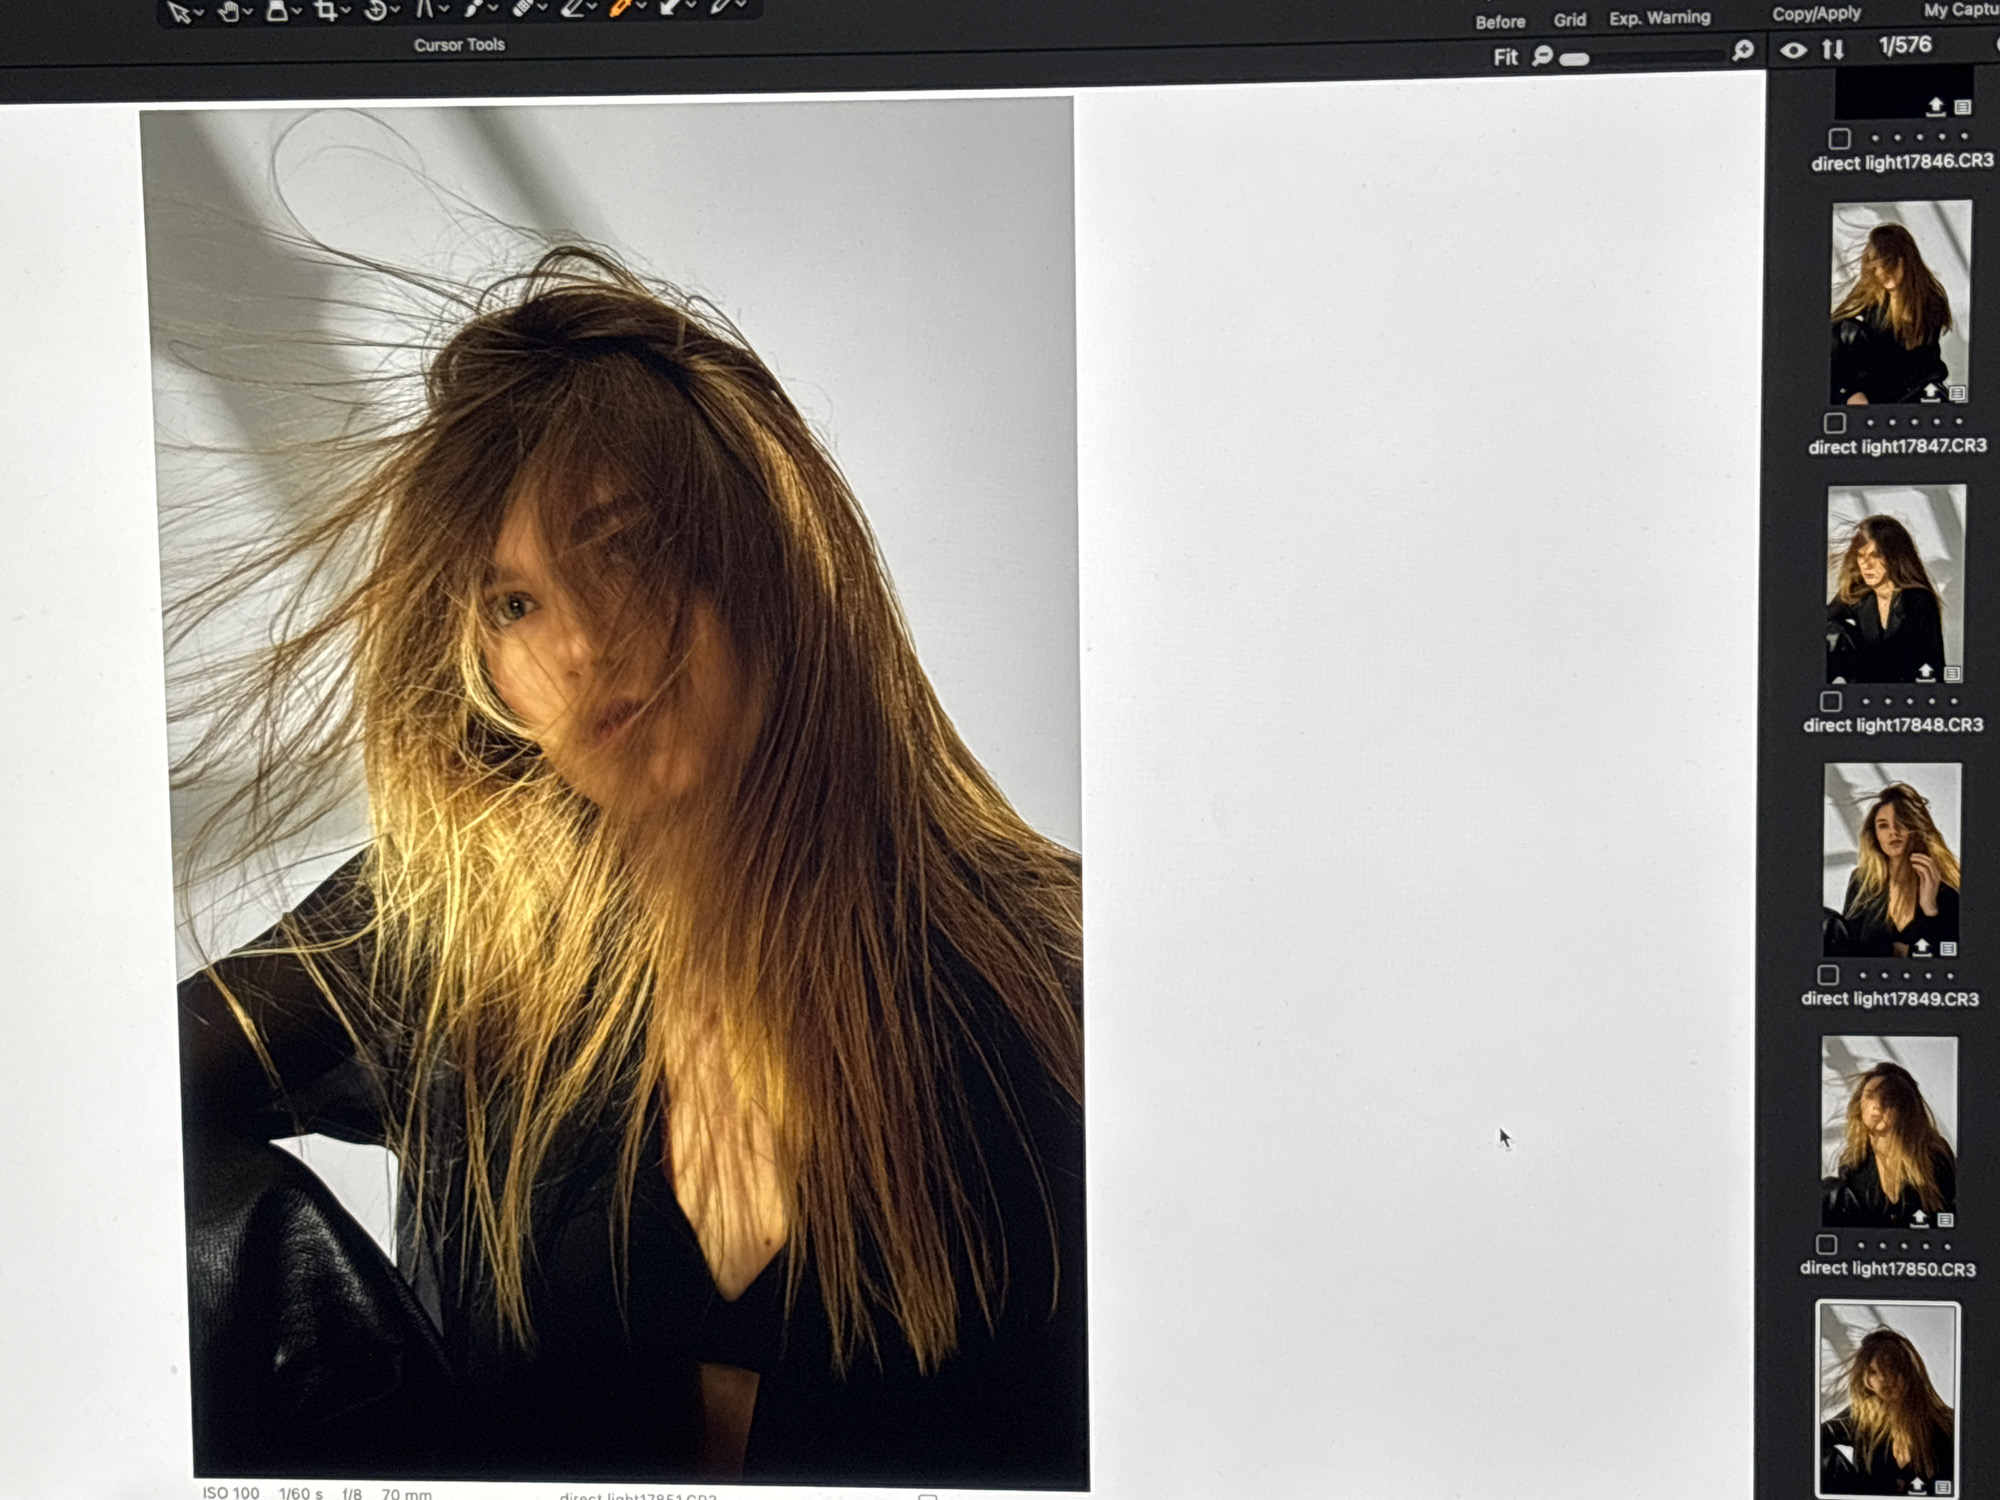Image resolution: width=2000 pixels, height=1500 pixels.
Task: Open dropdown arrow beside the Crop tool
Action: tap(345, 11)
